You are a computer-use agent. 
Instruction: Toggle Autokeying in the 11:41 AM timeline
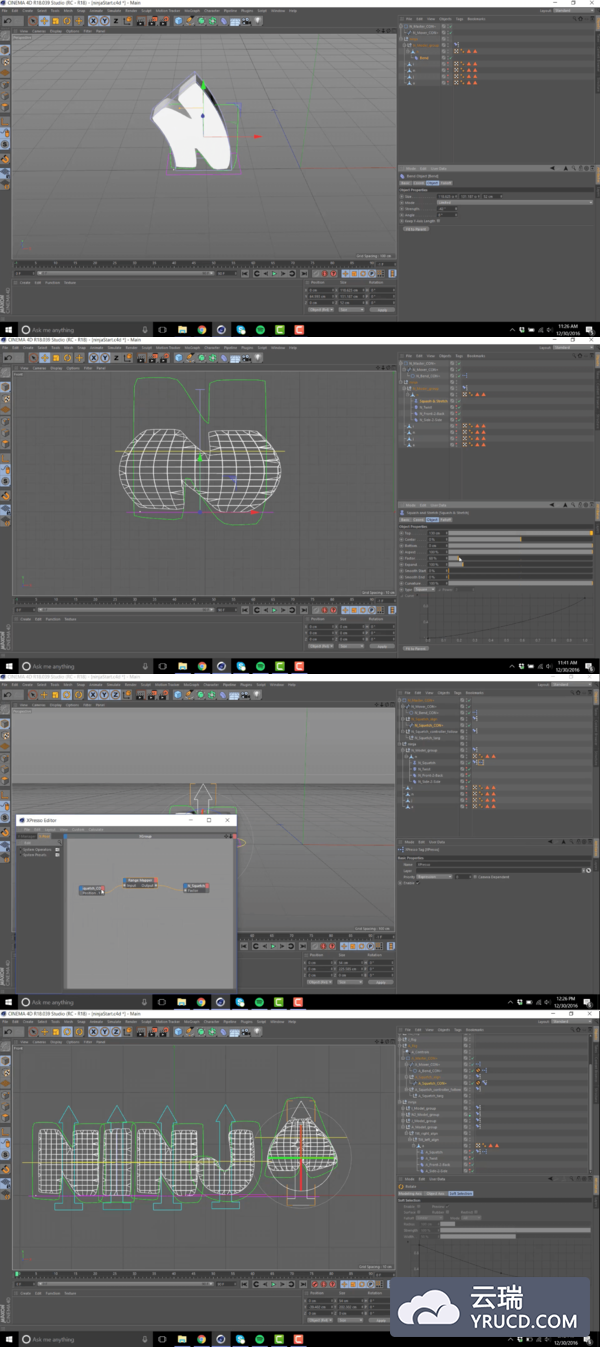pyautogui.click(x=333, y=609)
